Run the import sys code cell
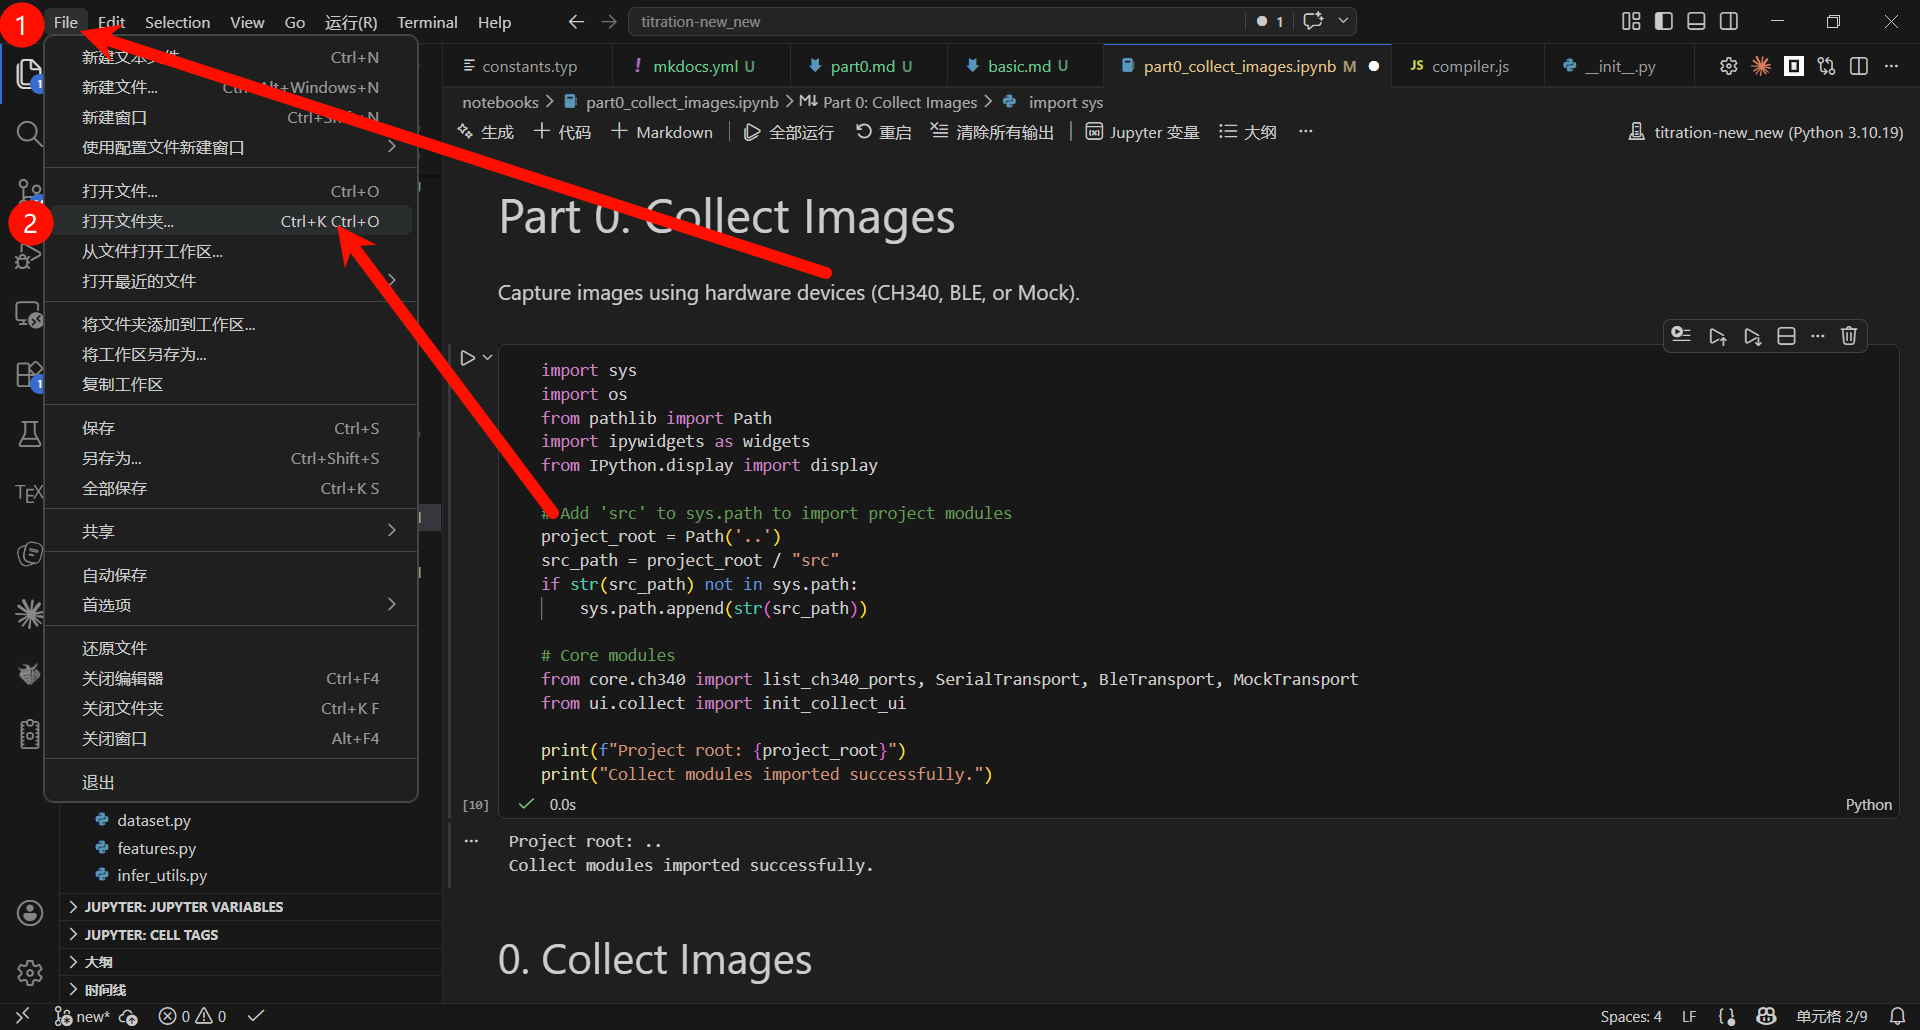This screenshot has width=1920, height=1030. pos(467,357)
